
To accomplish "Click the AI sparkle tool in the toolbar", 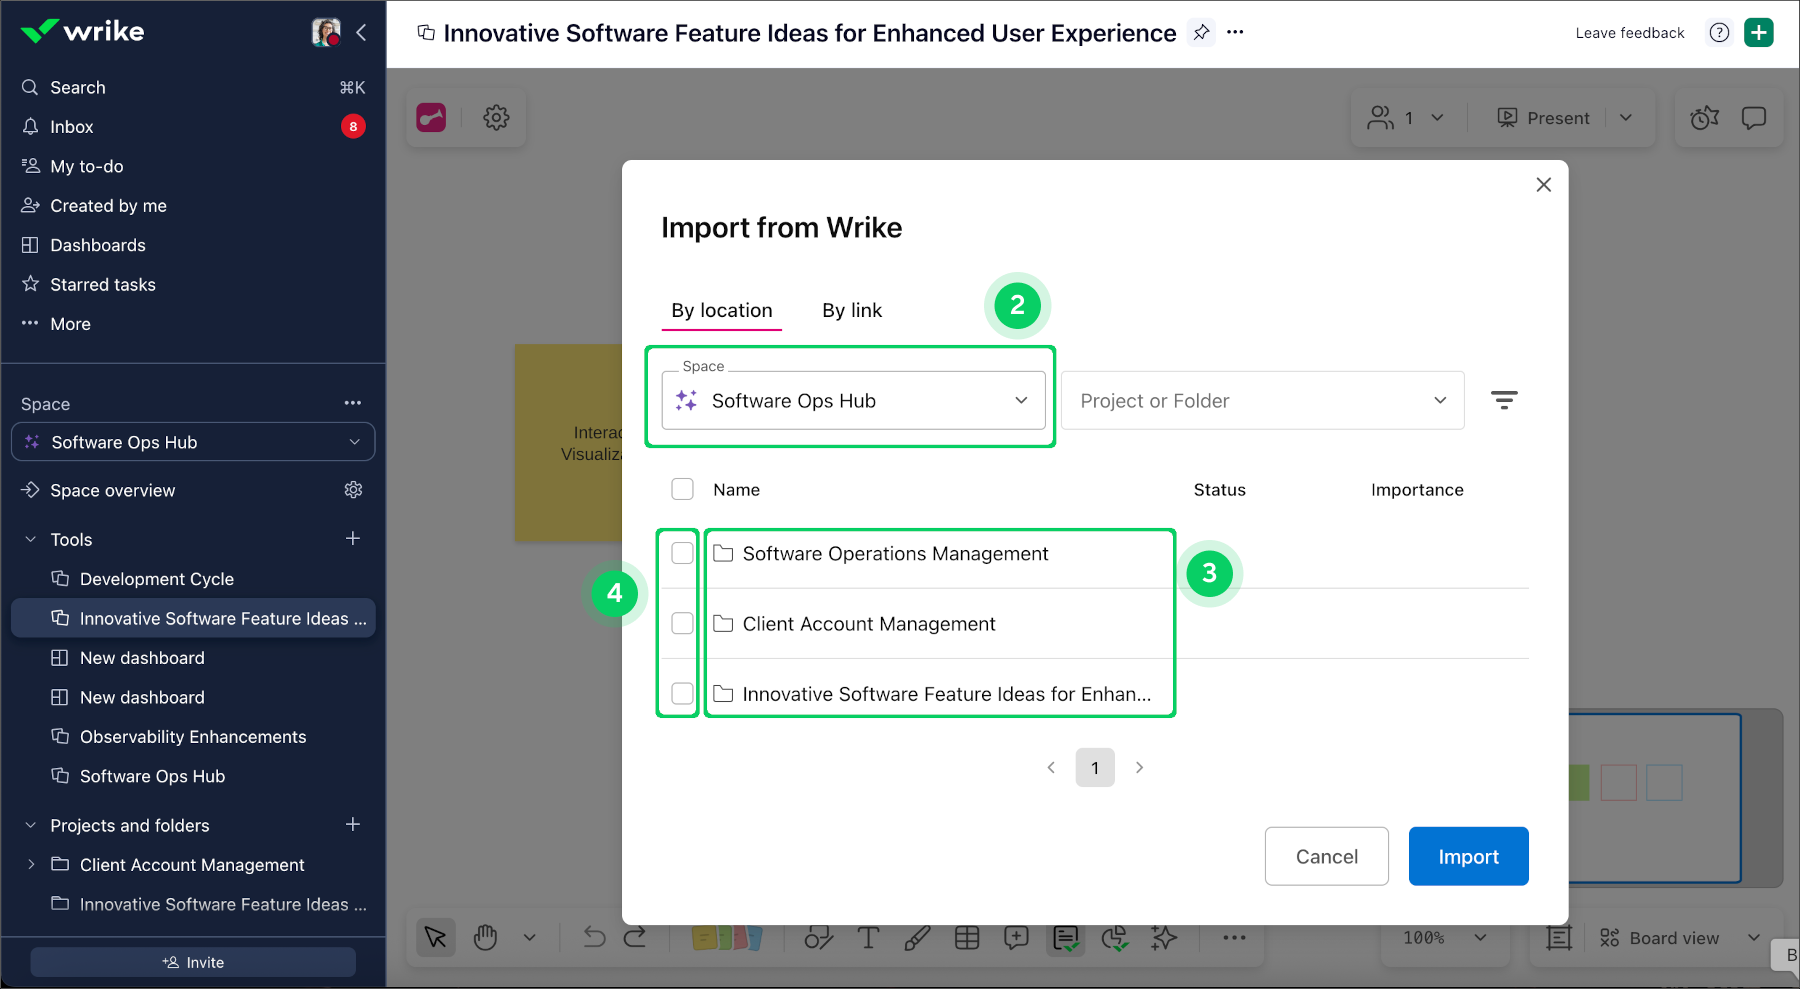I will pos(1164,937).
